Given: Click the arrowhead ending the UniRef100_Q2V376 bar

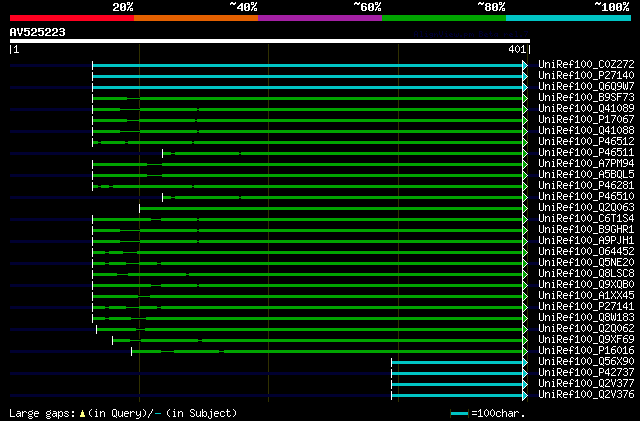Looking at the screenshot, I should pos(525,396).
